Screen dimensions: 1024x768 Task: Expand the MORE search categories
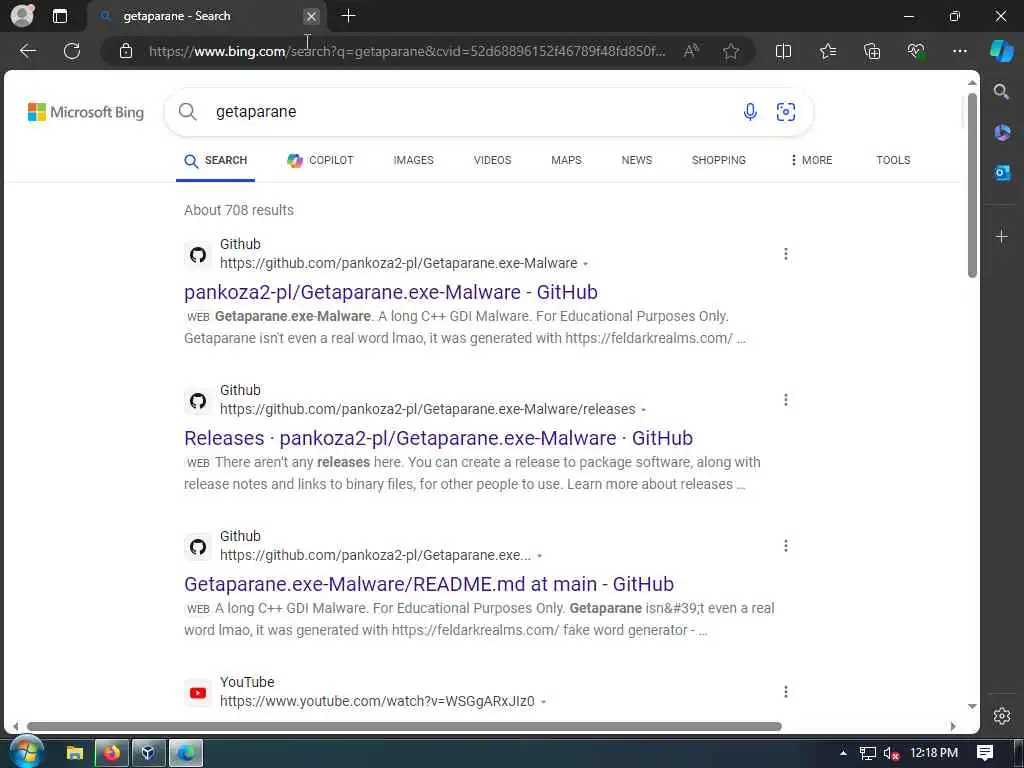(811, 160)
